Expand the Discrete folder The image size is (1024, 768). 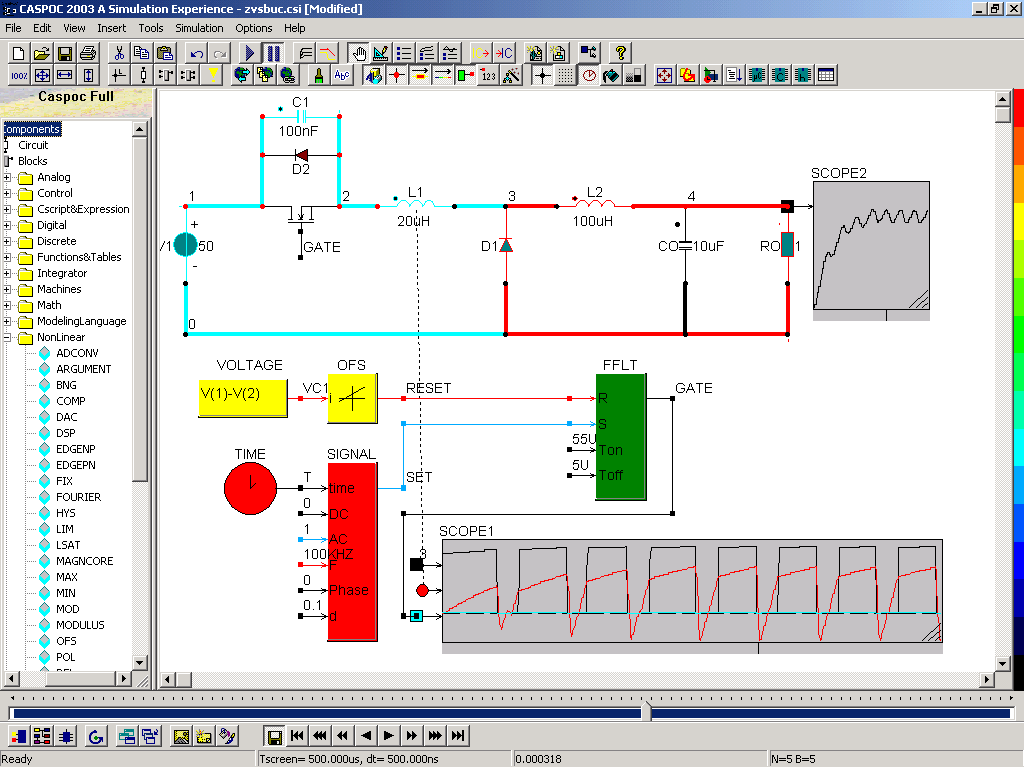(7, 241)
